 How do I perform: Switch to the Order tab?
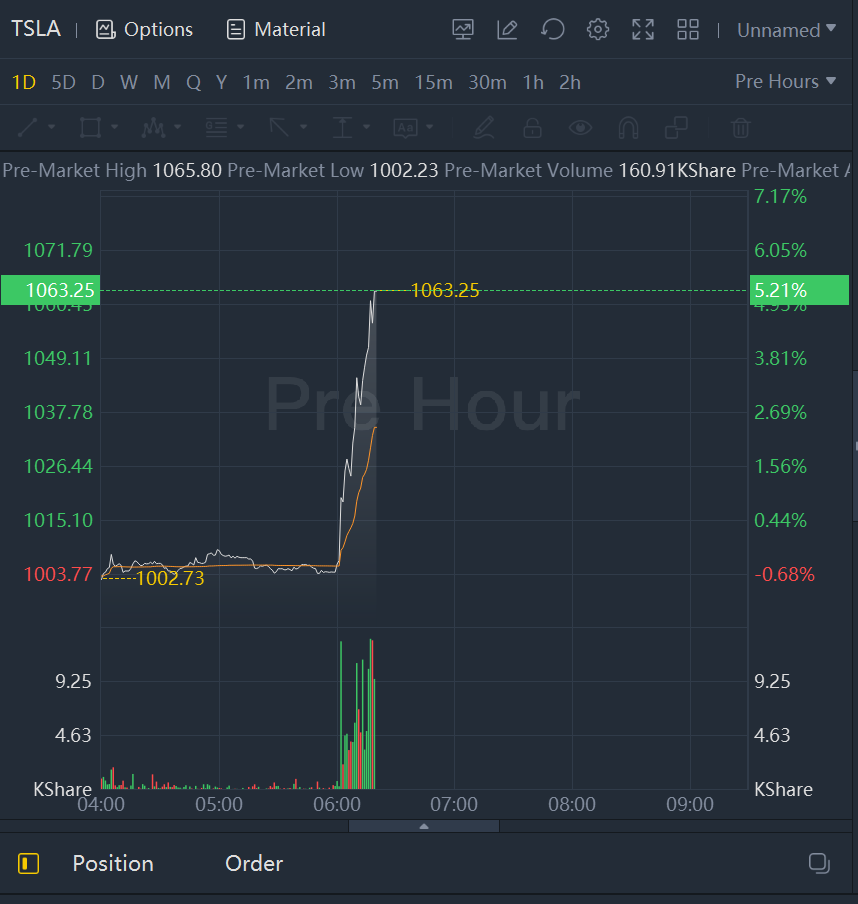254,863
